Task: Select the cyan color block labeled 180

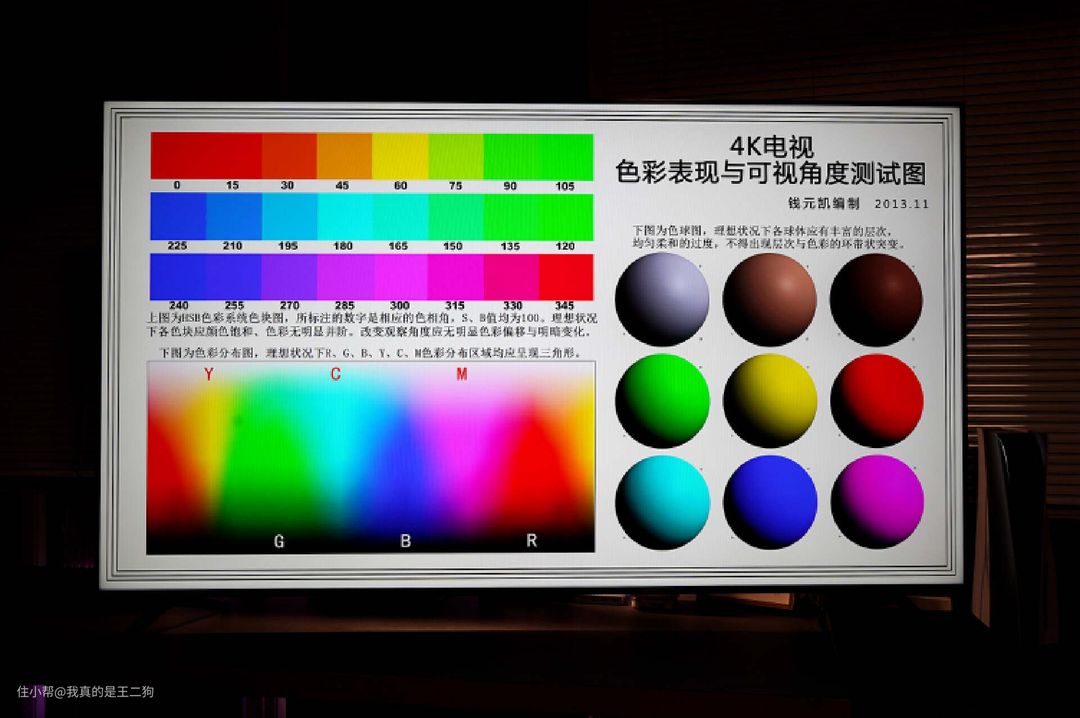Action: coord(344,216)
